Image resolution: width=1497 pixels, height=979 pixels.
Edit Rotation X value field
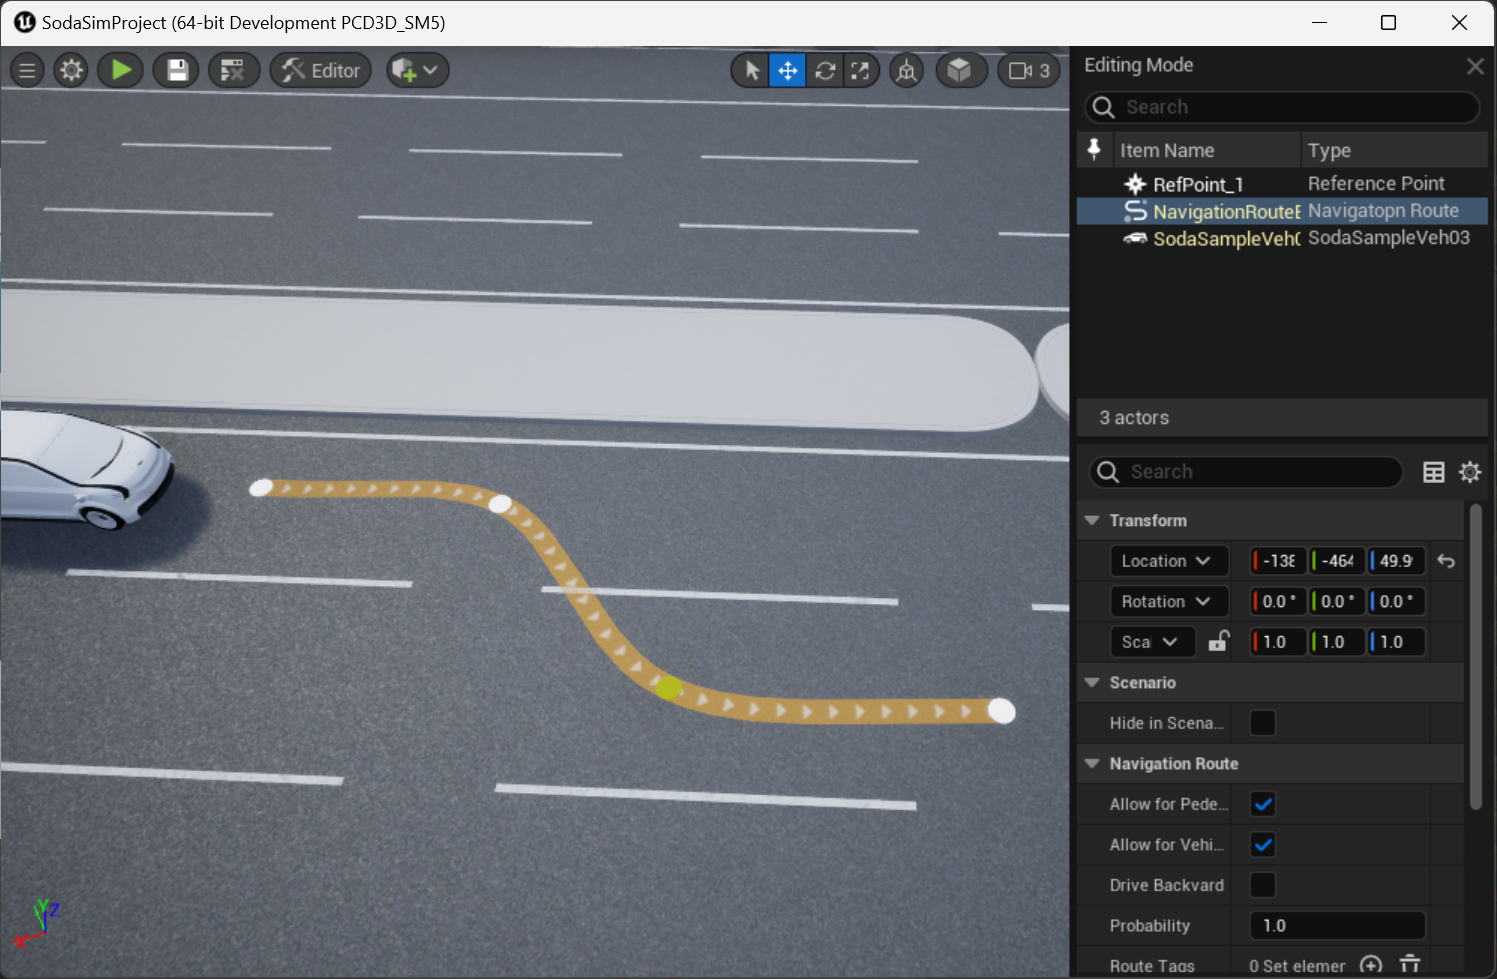tap(1279, 601)
